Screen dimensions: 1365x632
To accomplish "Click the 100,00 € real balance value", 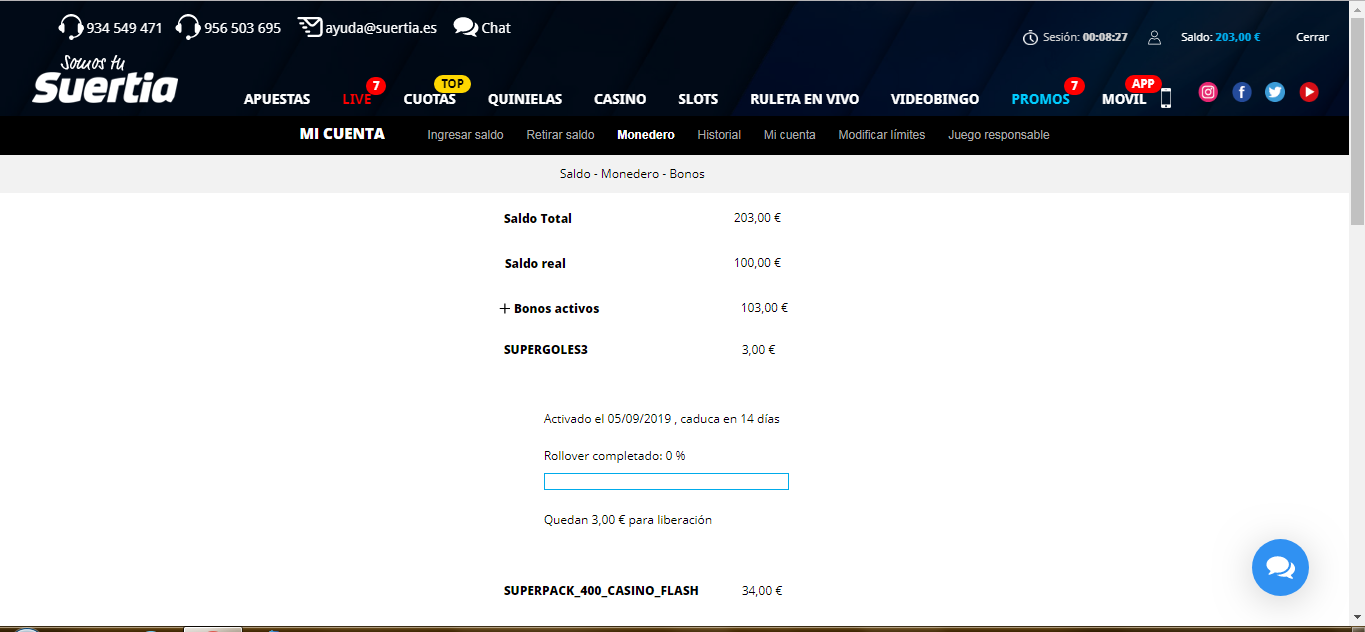I will (757, 263).
